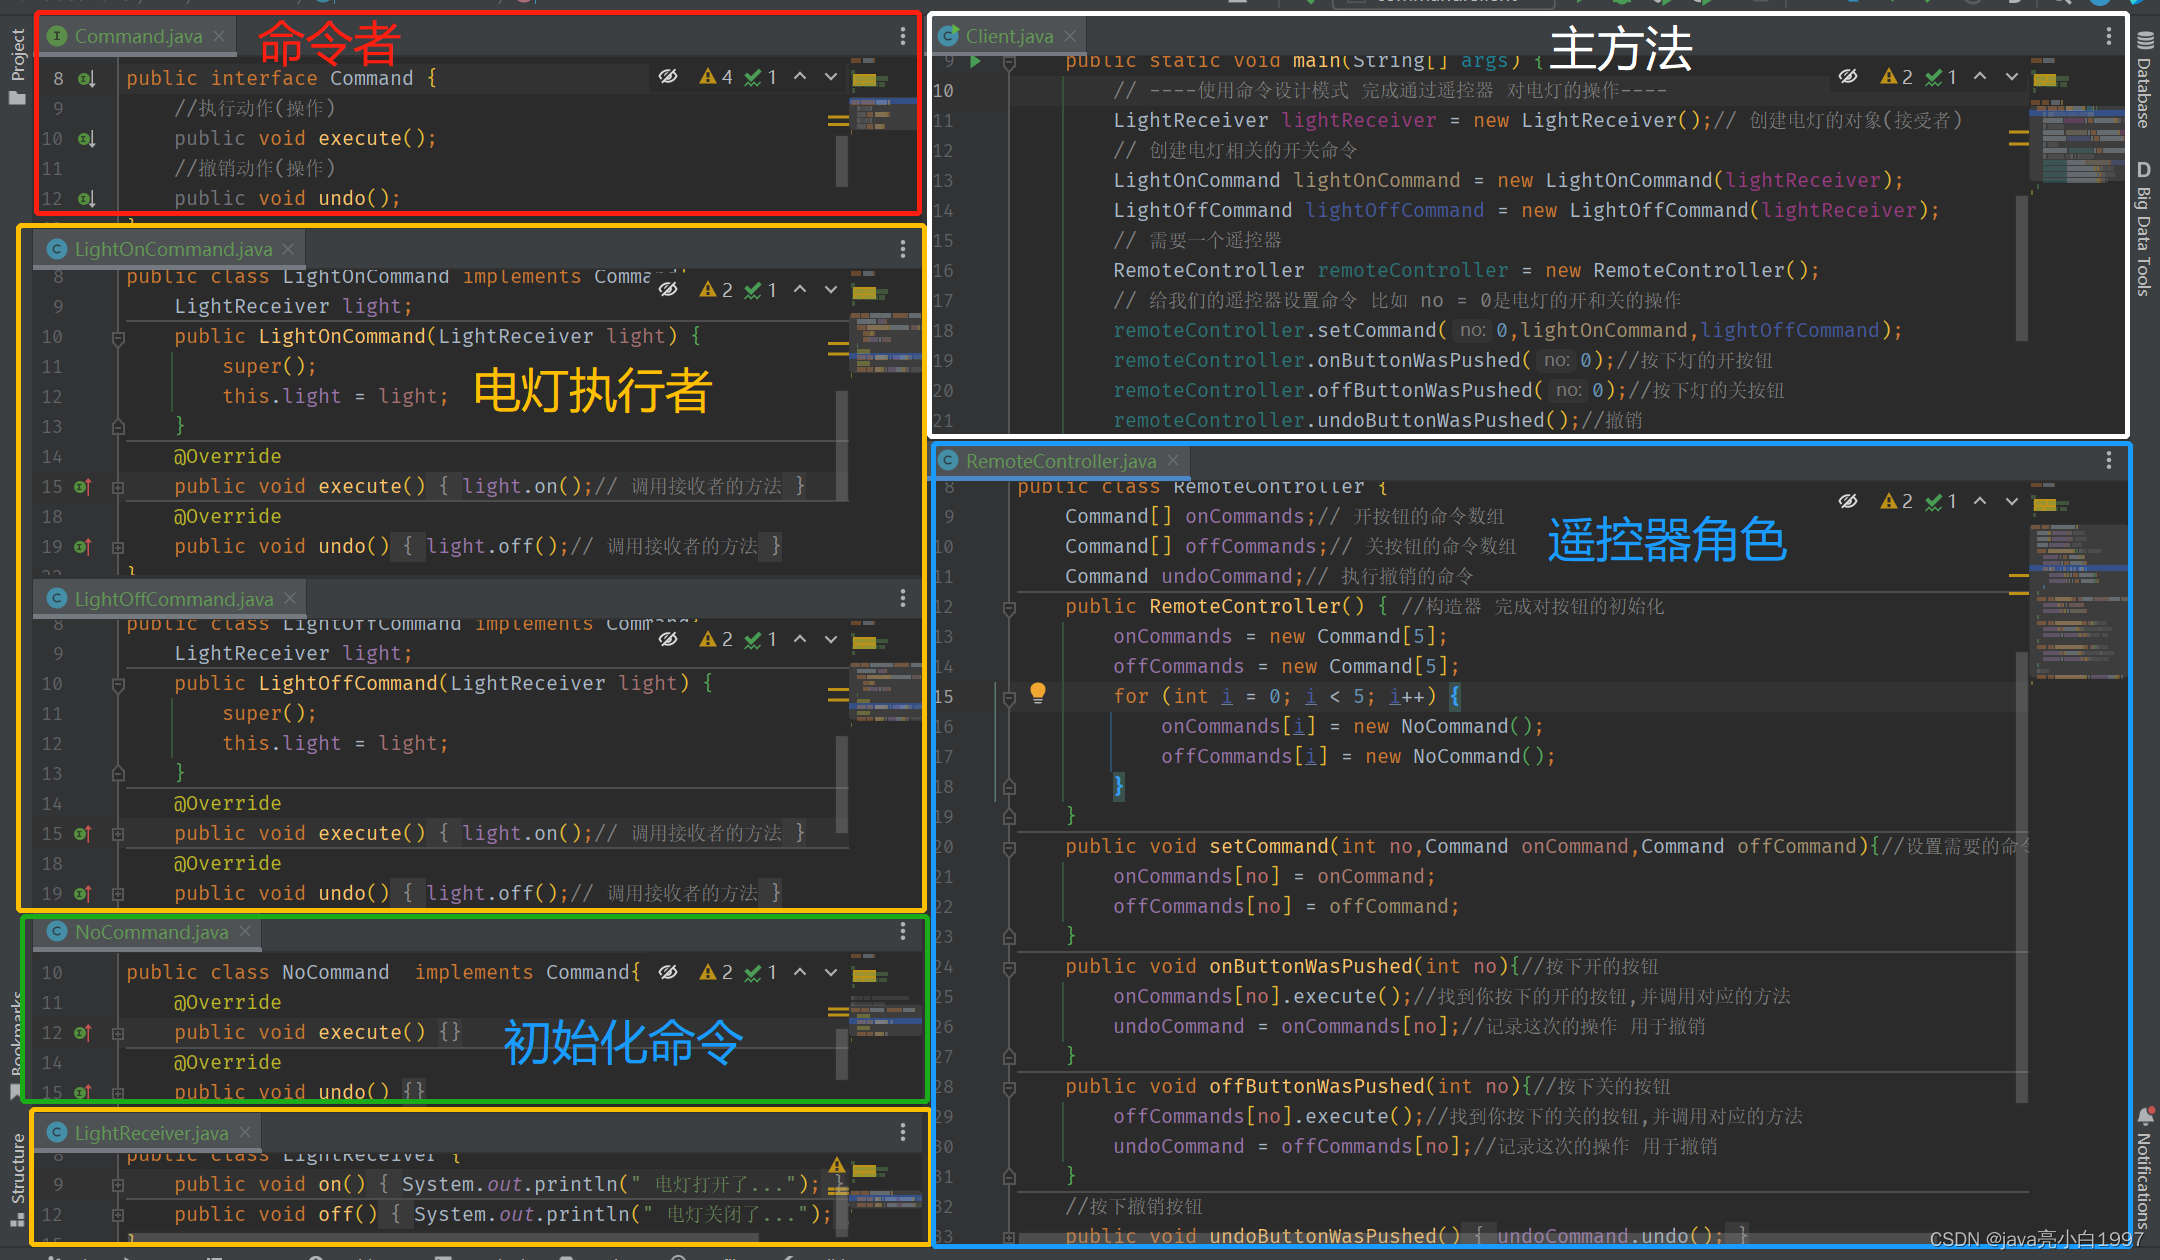Open tab options menu for LightReceiver.java pane
This screenshot has height=1260, width=2160.
(x=903, y=1132)
